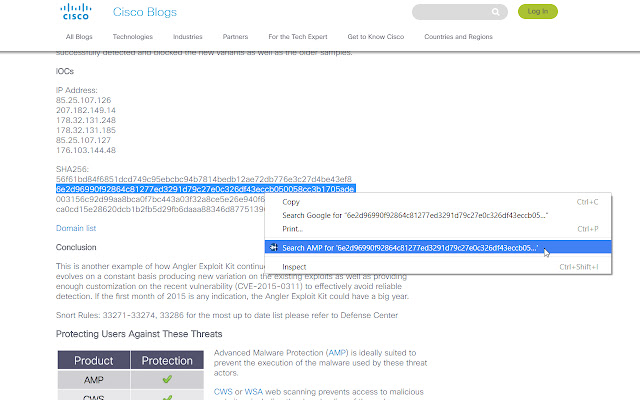
Task: Click the hash starting with 56f61bd84f
Action: (204, 179)
